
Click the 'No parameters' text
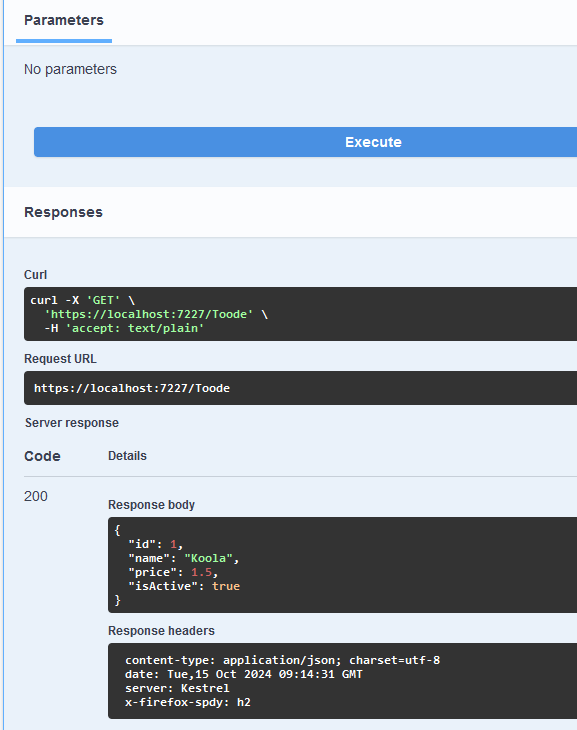pyautogui.click(x=70, y=69)
